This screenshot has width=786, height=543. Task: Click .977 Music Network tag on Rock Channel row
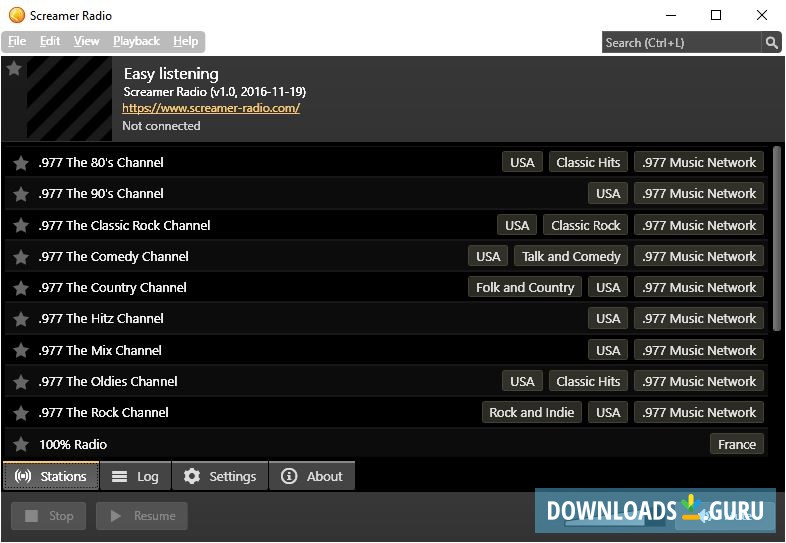point(699,412)
